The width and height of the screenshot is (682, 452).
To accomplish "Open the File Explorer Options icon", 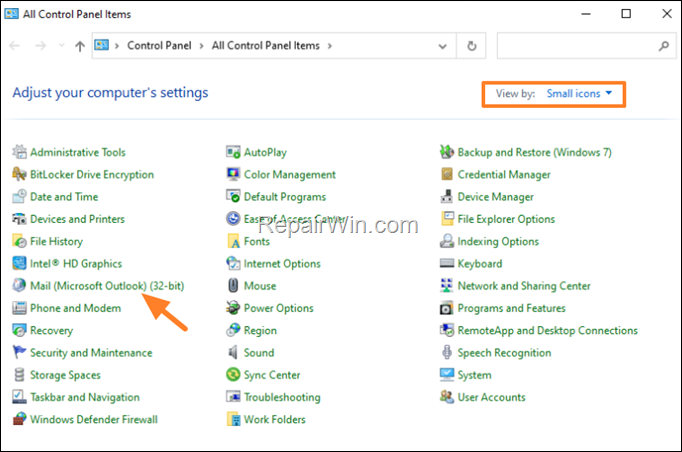I will click(x=447, y=218).
